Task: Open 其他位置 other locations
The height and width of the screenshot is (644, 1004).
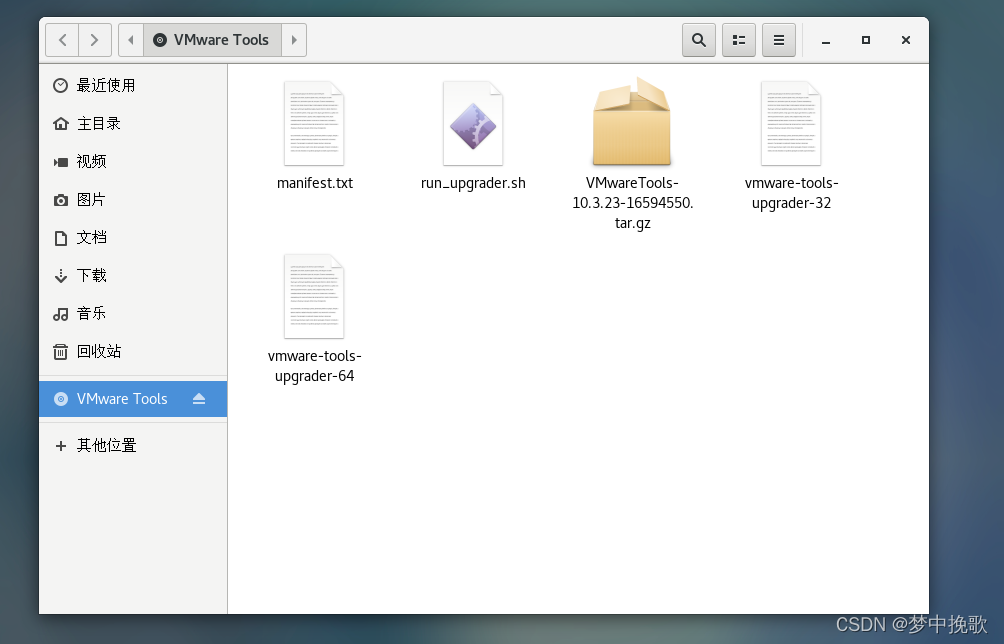Action: pos(133,446)
